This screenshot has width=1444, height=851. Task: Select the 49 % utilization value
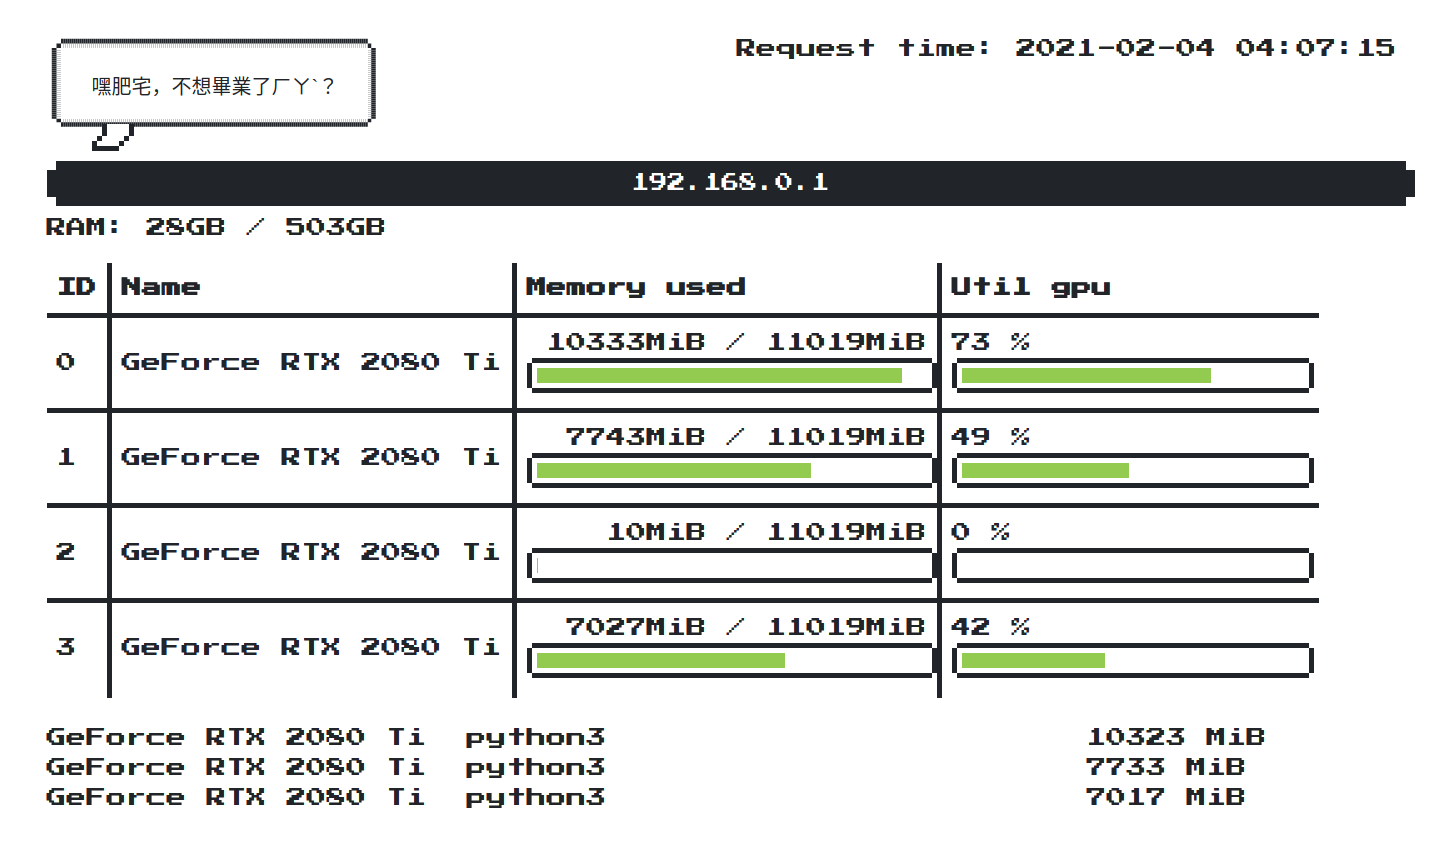click(x=990, y=437)
